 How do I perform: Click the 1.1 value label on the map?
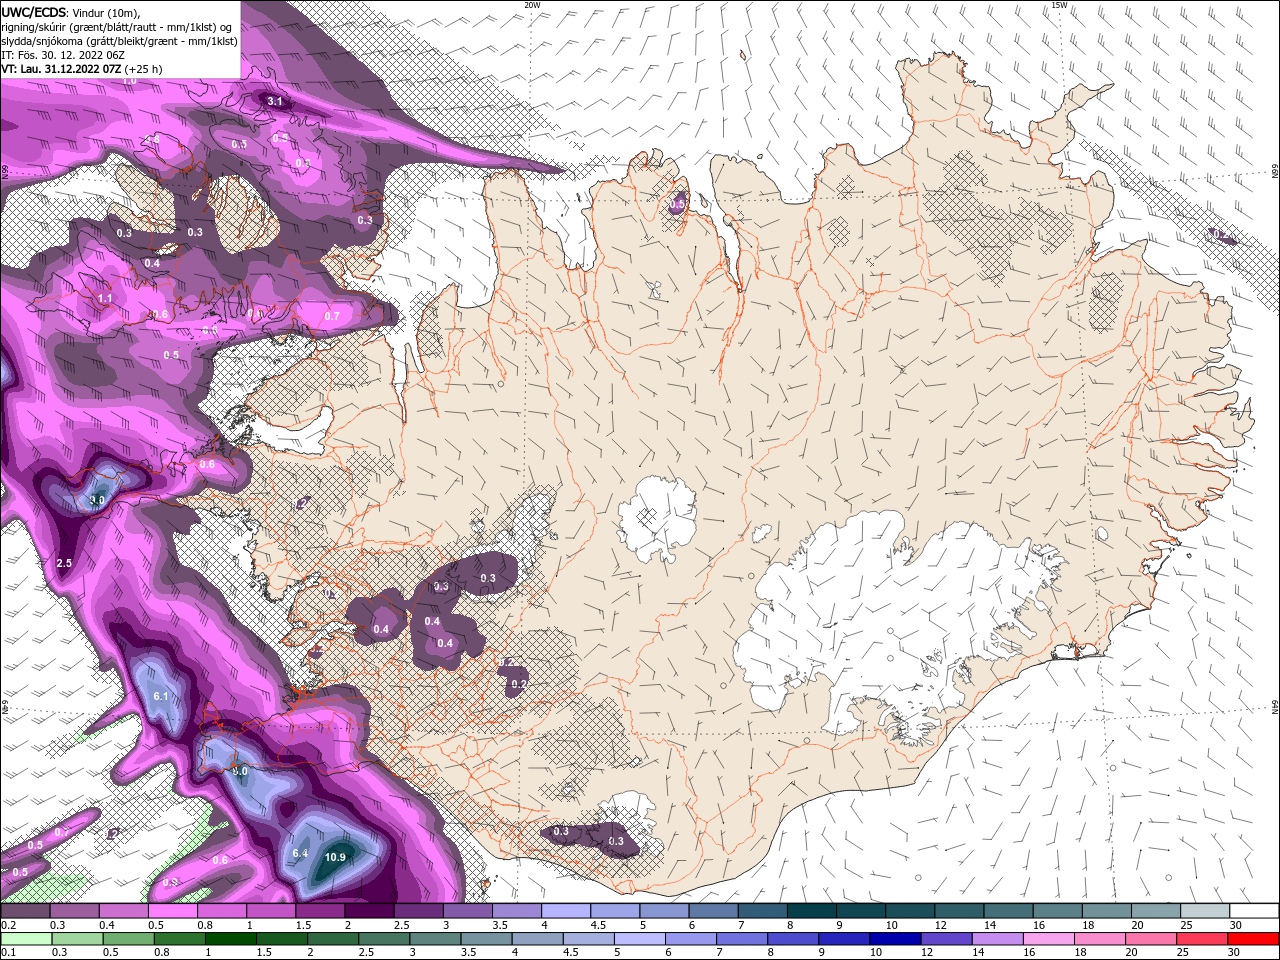105,299
